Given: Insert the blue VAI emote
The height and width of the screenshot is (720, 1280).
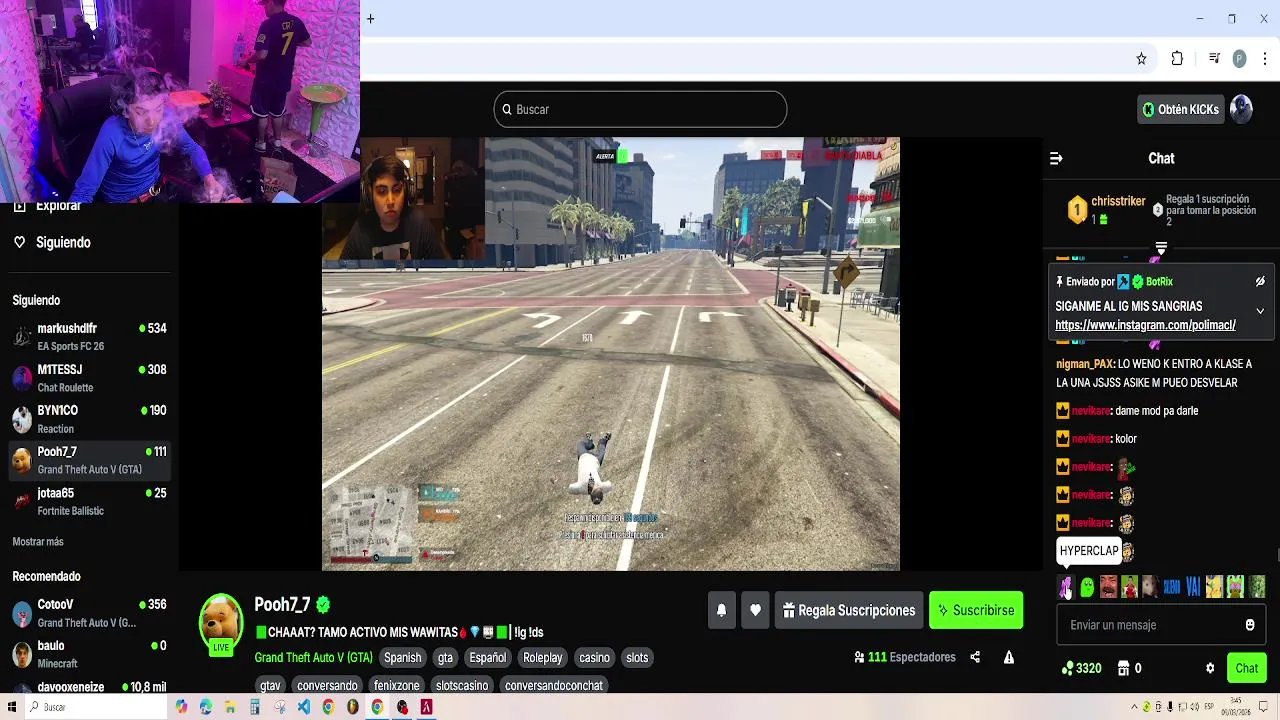Looking at the screenshot, I should click(x=1193, y=587).
